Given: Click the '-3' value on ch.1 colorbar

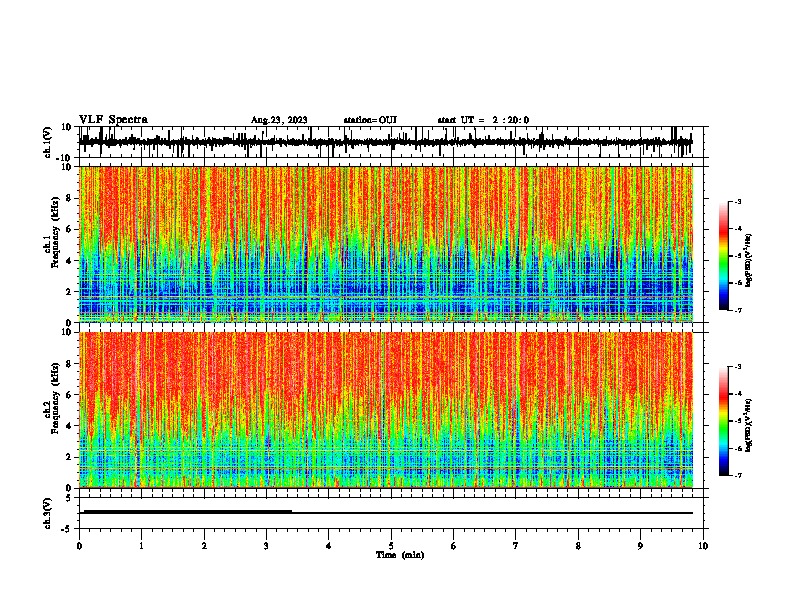Looking at the screenshot, I should click(737, 201).
